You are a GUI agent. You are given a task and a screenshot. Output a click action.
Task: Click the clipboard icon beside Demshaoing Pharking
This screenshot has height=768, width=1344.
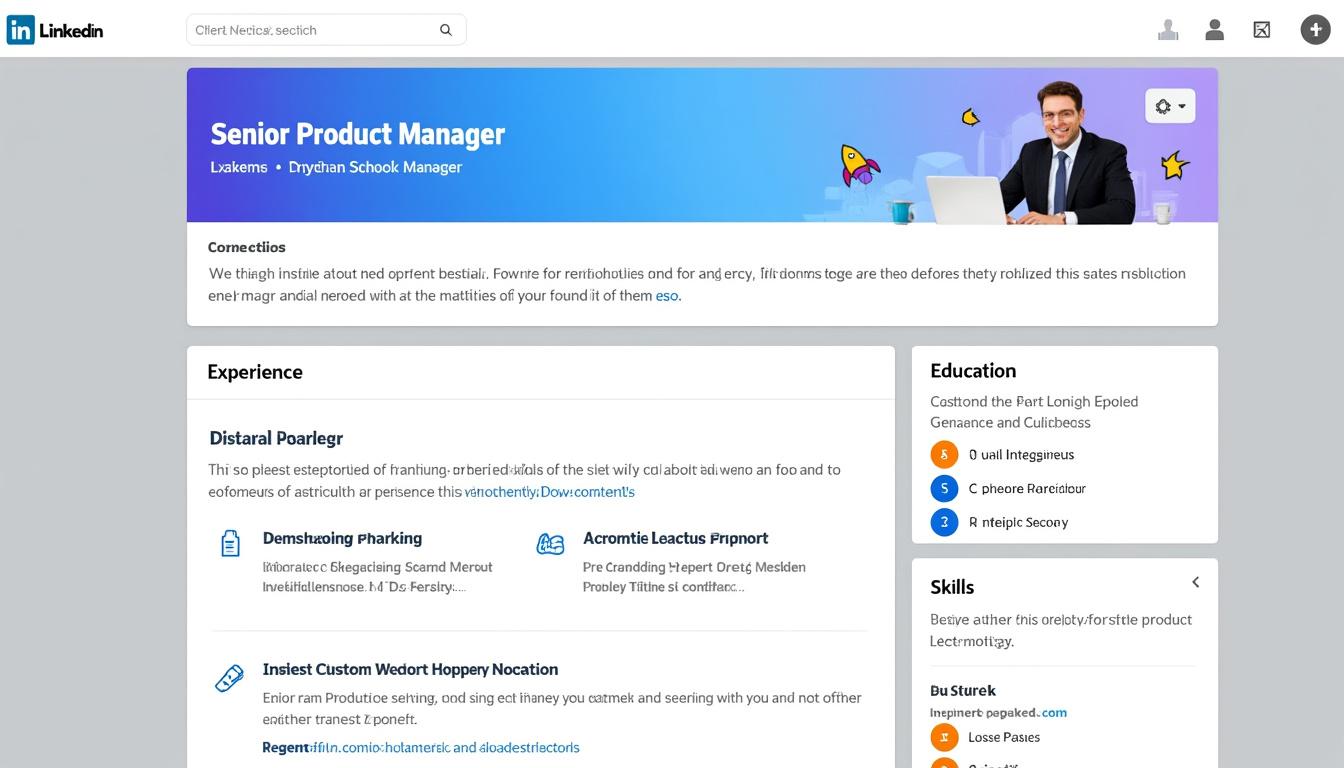tap(230, 543)
